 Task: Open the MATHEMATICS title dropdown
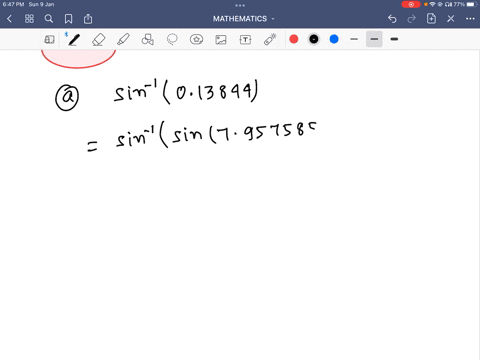click(x=244, y=19)
